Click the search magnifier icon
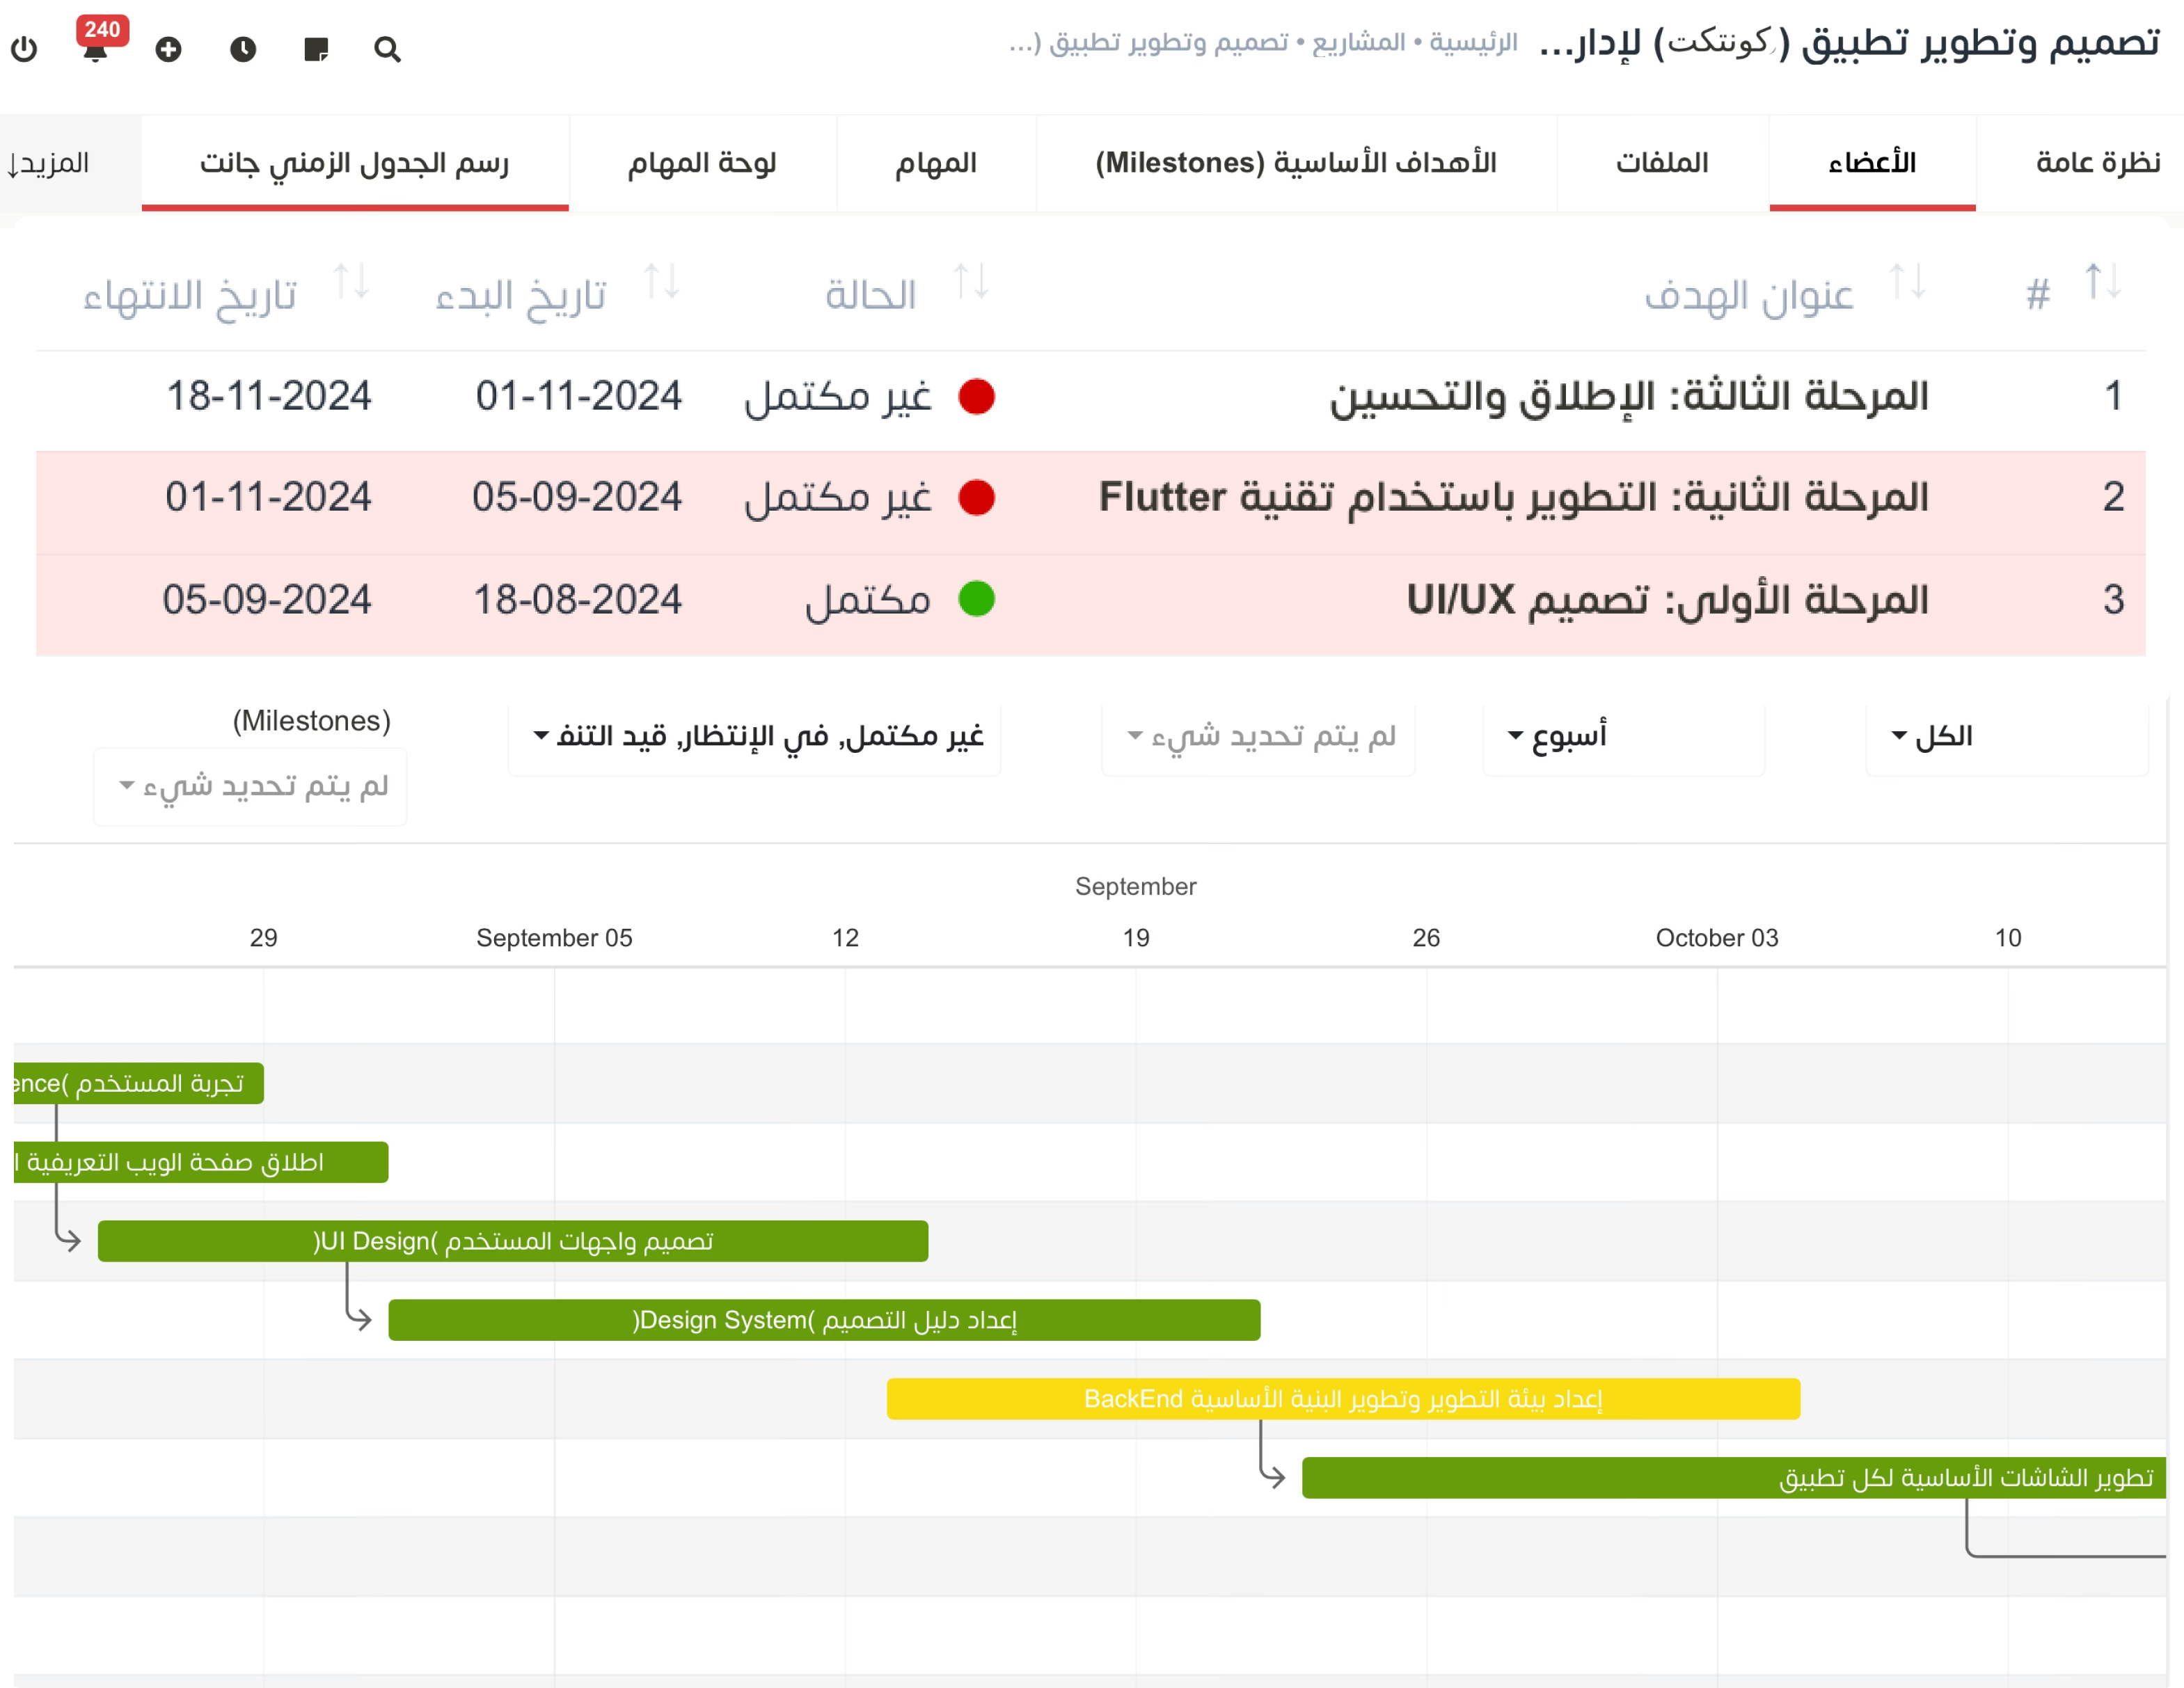The height and width of the screenshot is (1688, 2184). pos(388,49)
